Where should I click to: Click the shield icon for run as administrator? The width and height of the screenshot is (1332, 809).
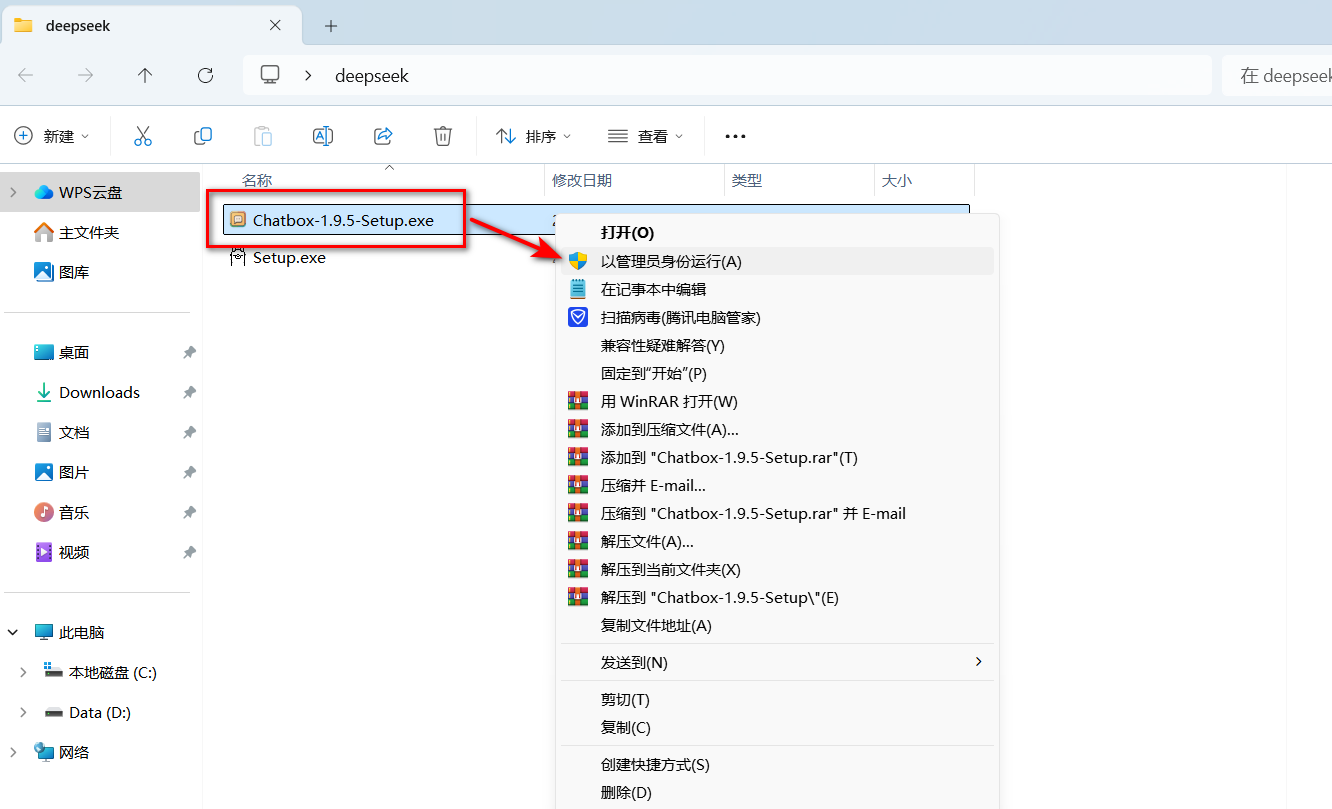pyautogui.click(x=578, y=261)
